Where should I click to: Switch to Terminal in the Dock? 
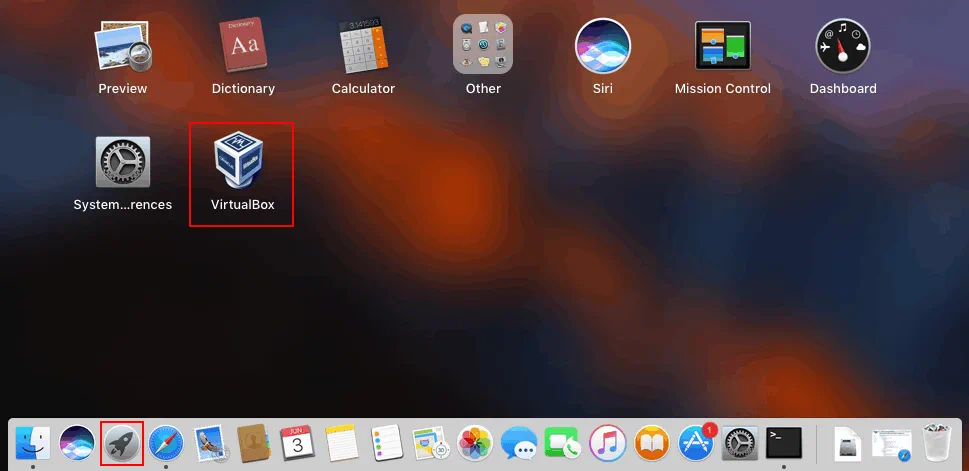(x=783, y=442)
